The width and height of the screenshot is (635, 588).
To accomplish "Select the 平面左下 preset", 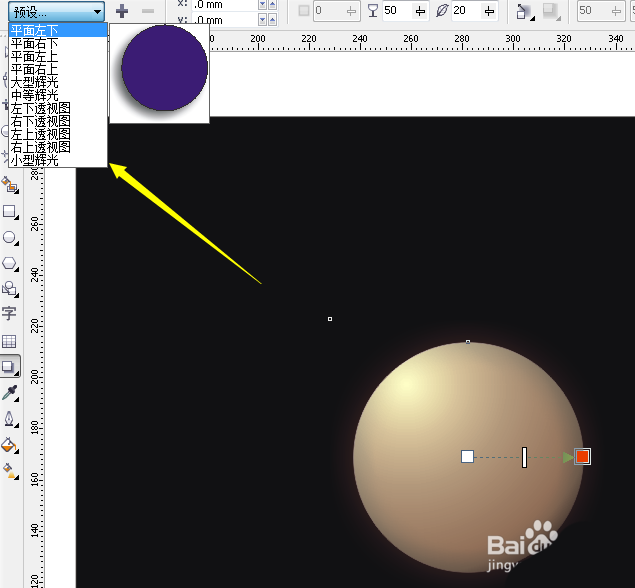I will 58,30.
